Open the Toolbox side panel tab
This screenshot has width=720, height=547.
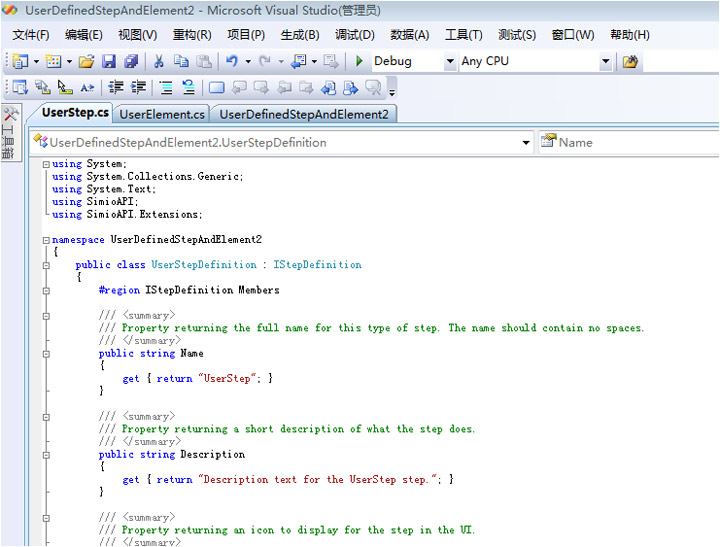[x=10, y=133]
